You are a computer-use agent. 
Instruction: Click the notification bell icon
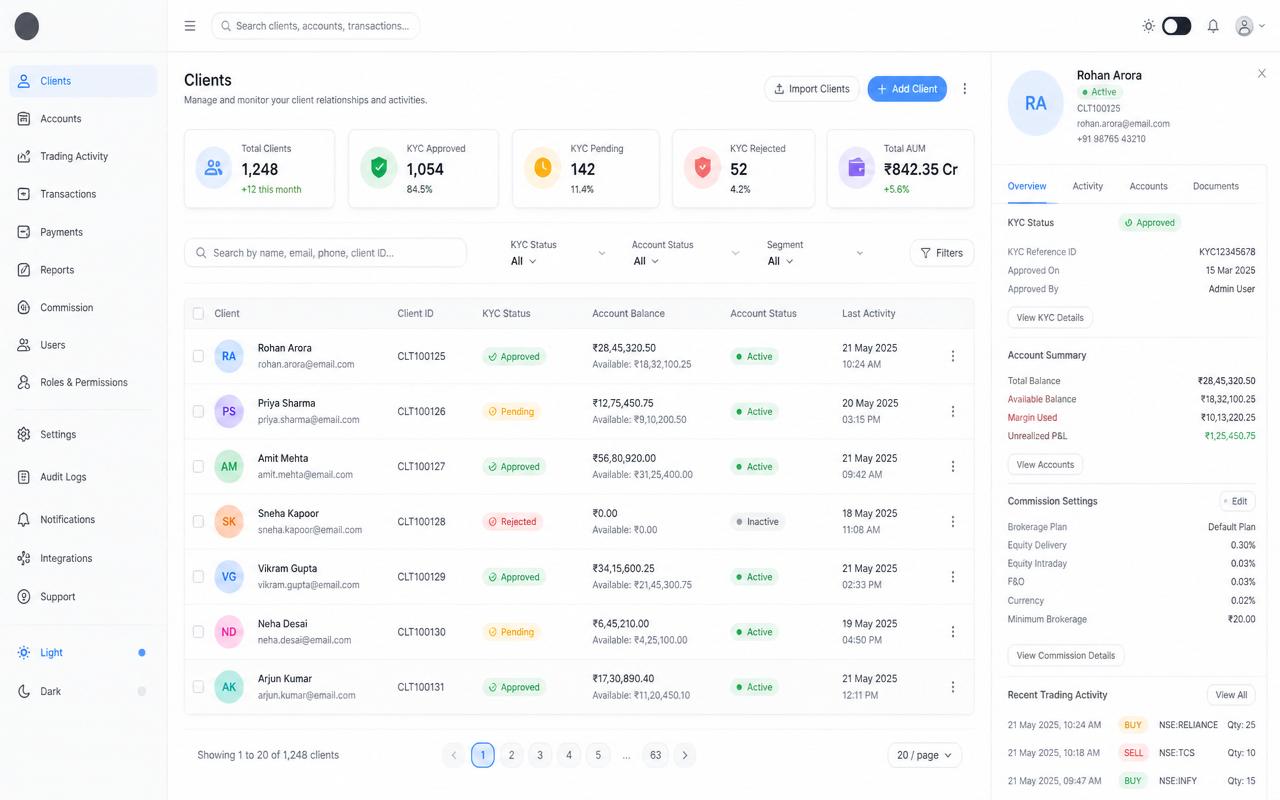click(1213, 26)
